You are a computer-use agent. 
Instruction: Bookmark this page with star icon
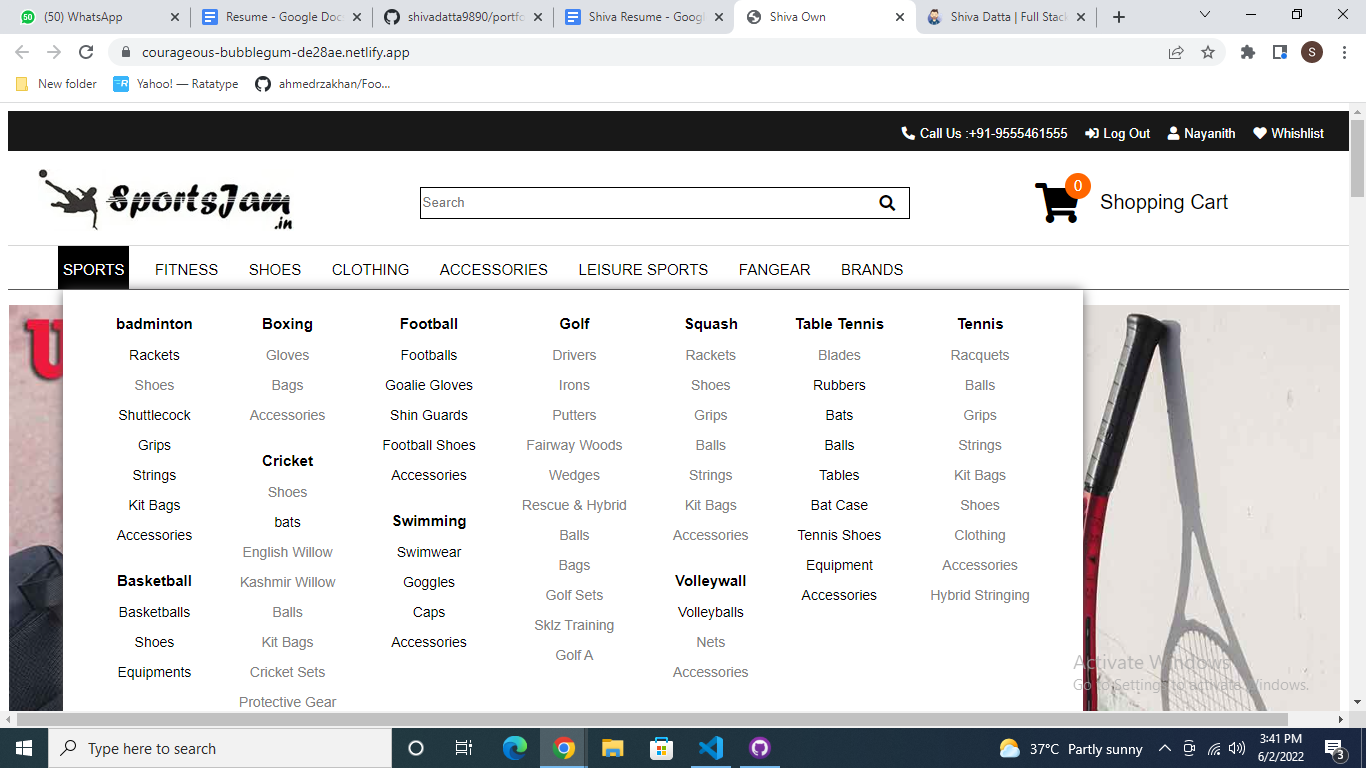(1208, 52)
